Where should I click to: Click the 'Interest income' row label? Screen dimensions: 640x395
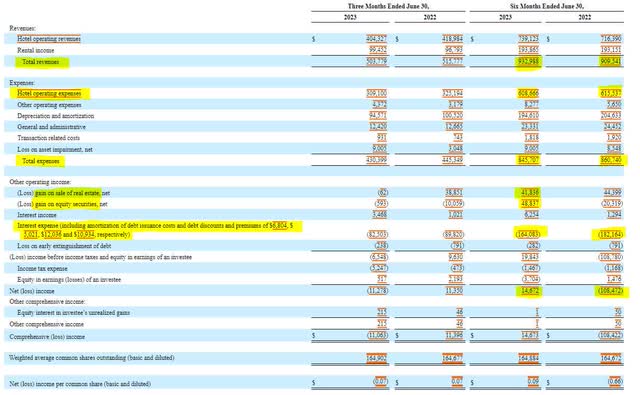pos(37,215)
